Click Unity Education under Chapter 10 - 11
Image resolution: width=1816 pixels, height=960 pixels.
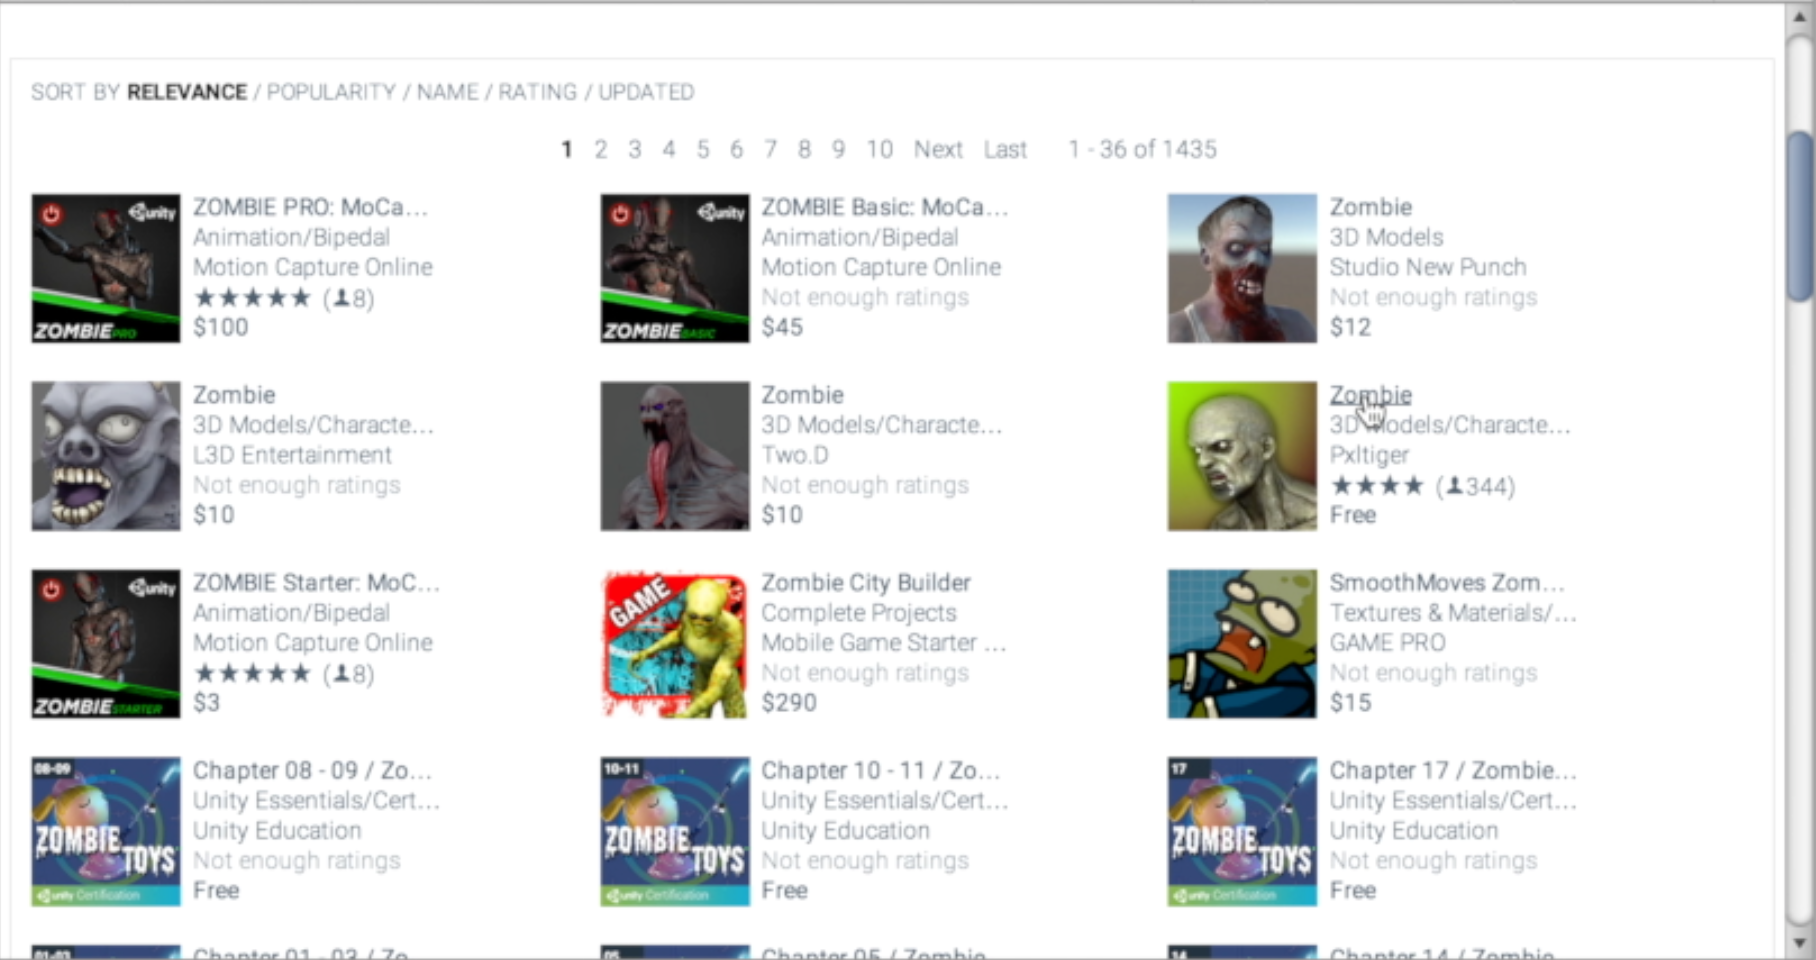point(845,831)
